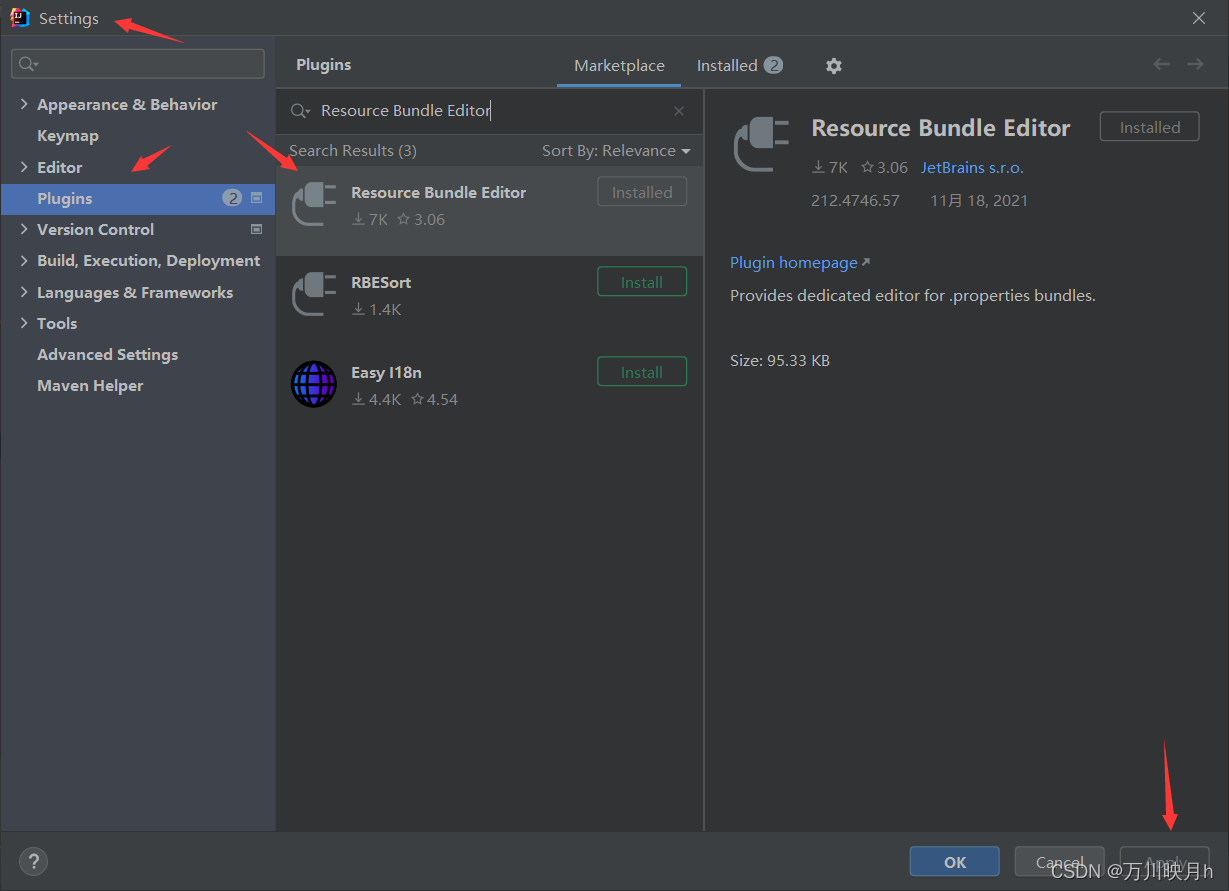Select the Easy I18n result name
Screen dimensions: 1229x891
[x=386, y=372]
